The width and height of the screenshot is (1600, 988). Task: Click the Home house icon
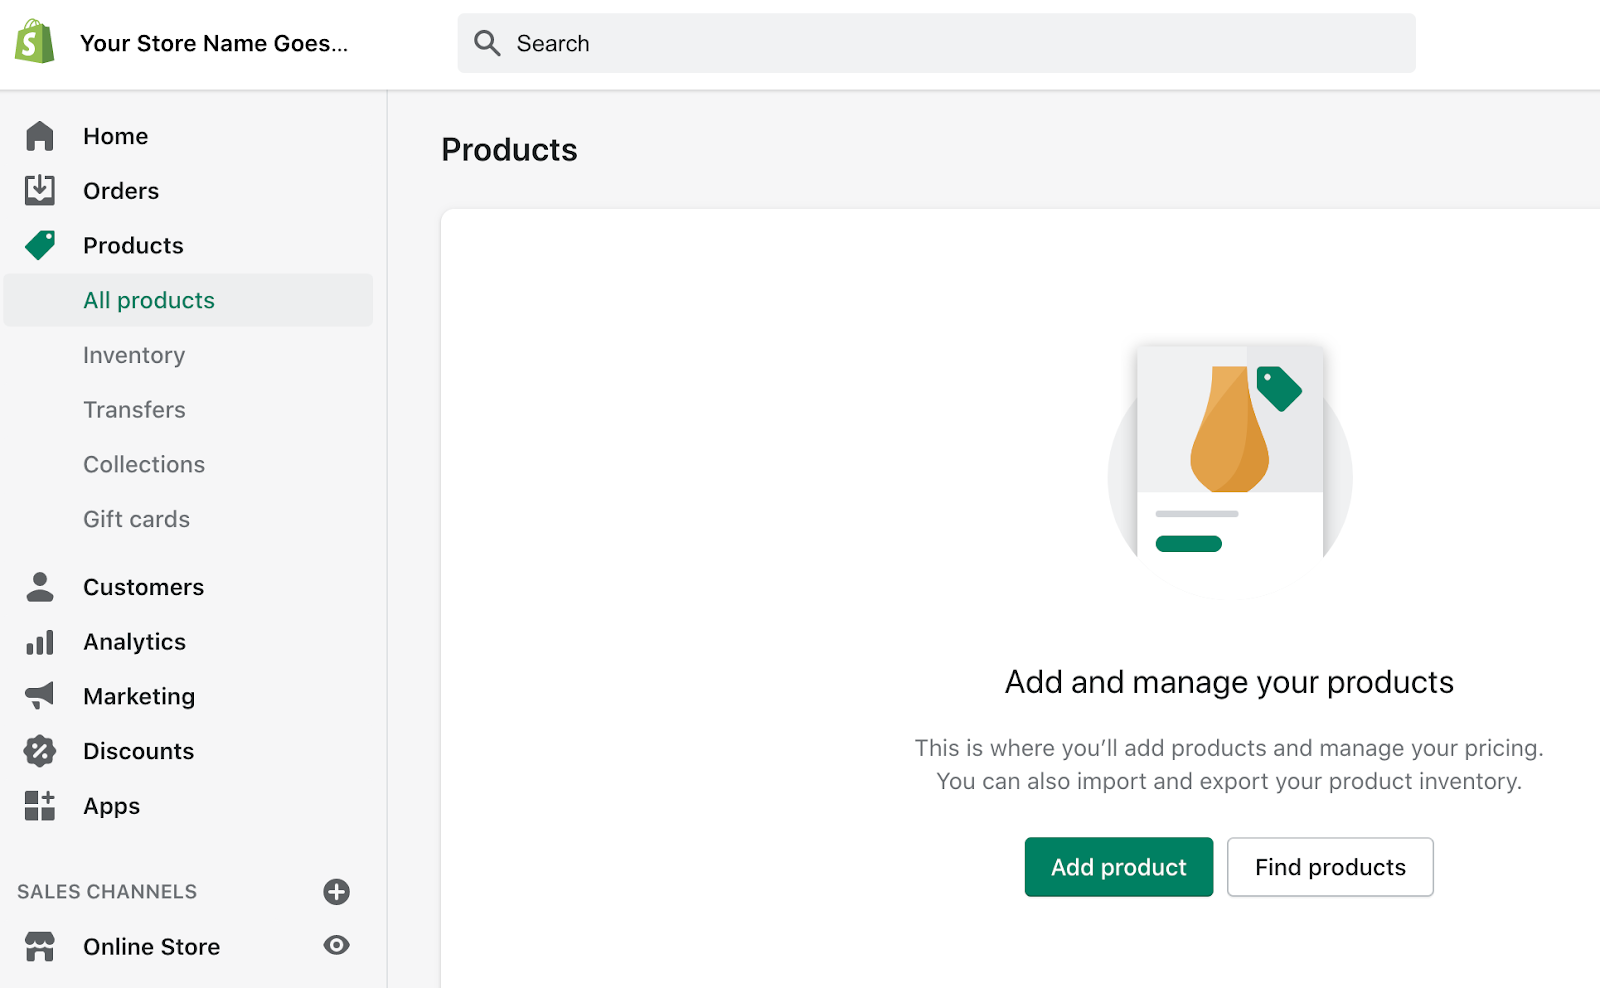(x=40, y=136)
